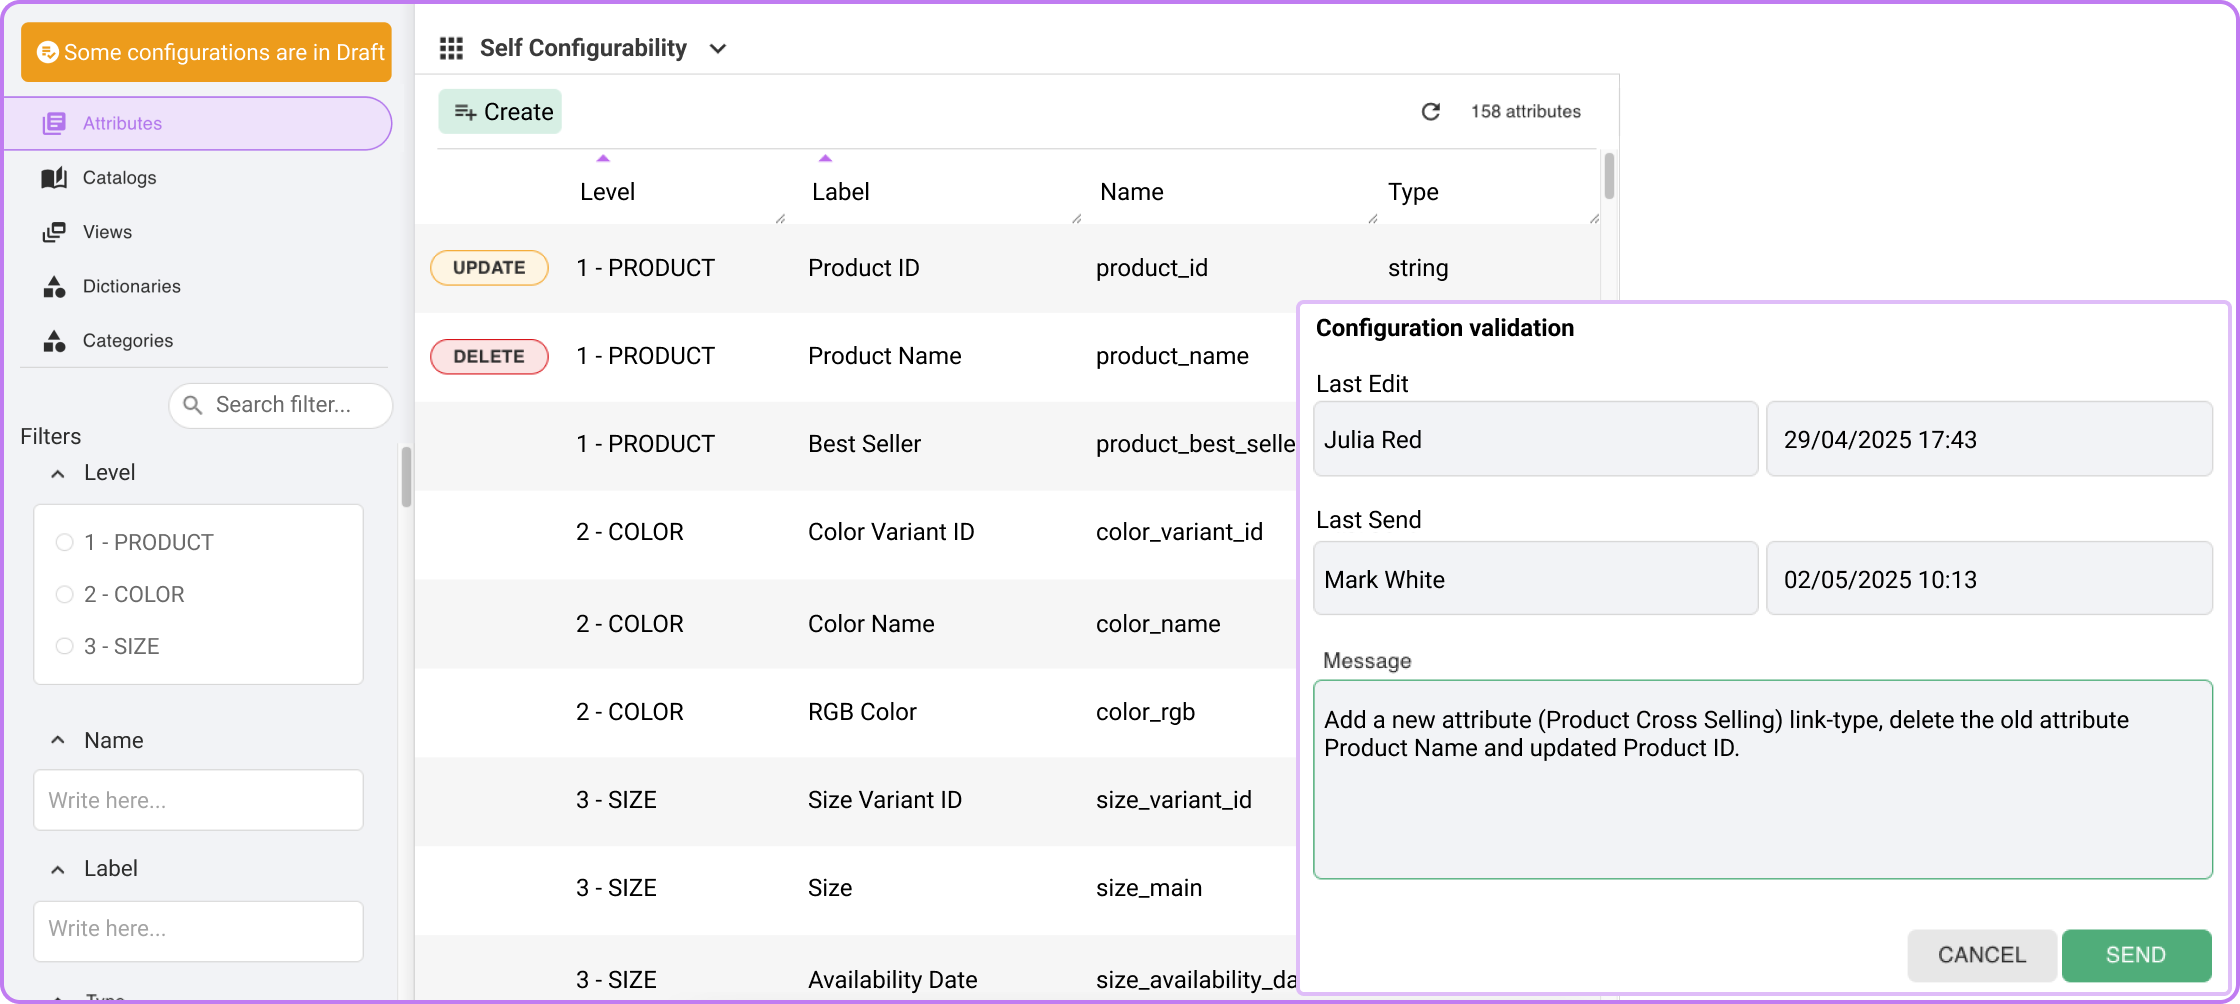The width and height of the screenshot is (2240, 1004).
Task: Collapse the Name filter section
Action: pyautogui.click(x=58, y=740)
